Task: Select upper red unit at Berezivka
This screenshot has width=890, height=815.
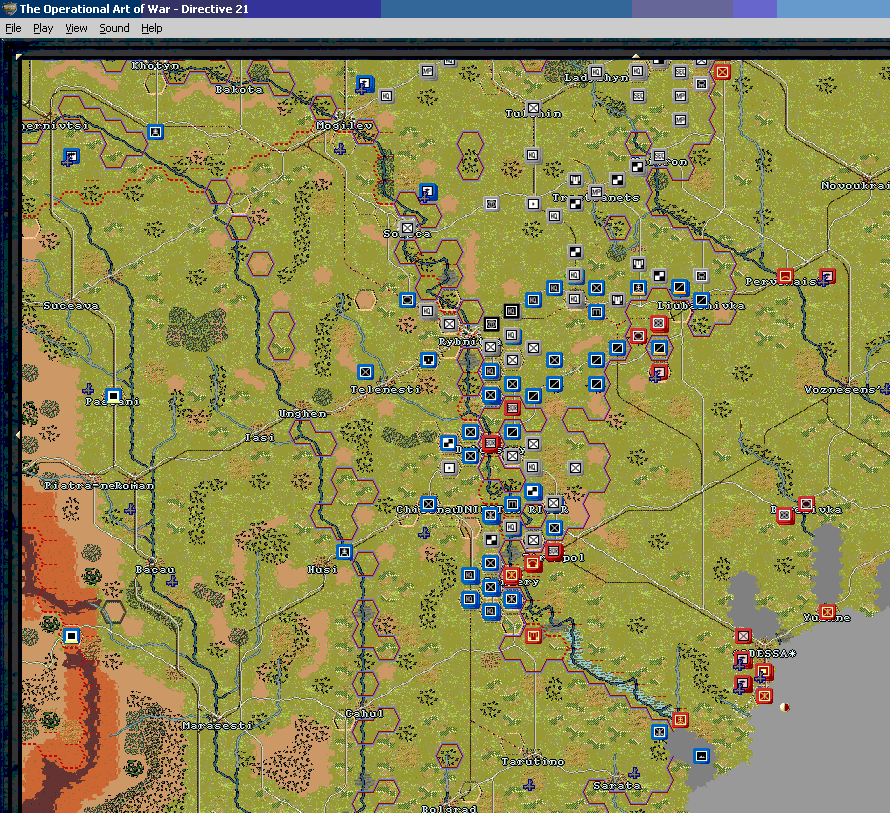Action: 806,503
